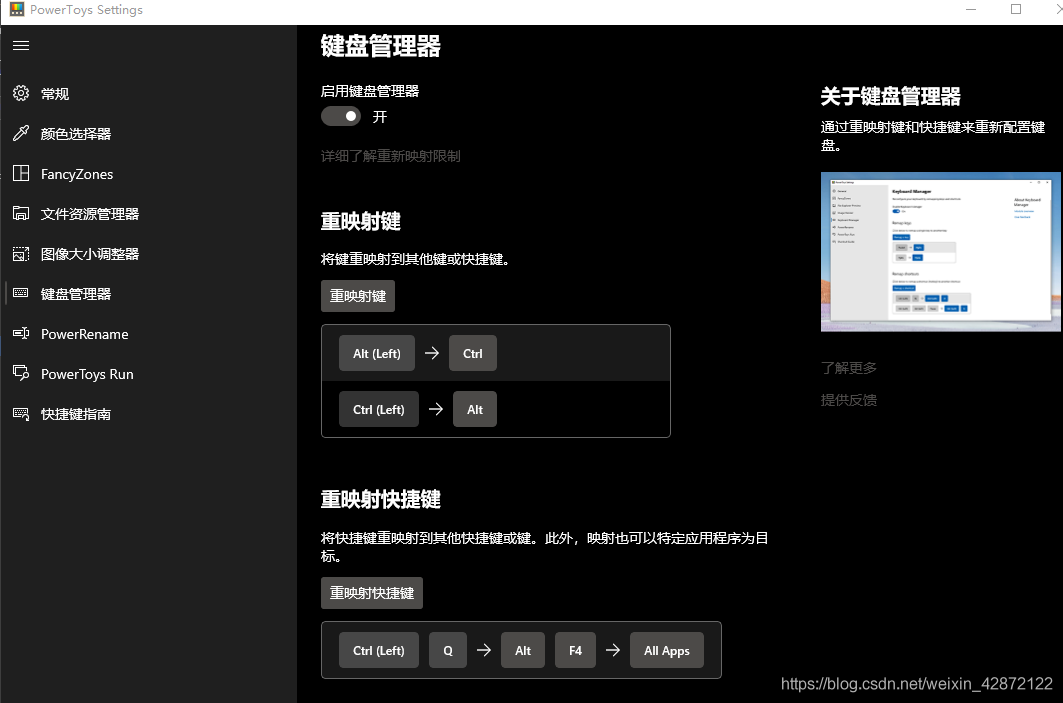The image size is (1063, 703).
Task: Click the 重映射快捷键 button
Action: pos(372,593)
